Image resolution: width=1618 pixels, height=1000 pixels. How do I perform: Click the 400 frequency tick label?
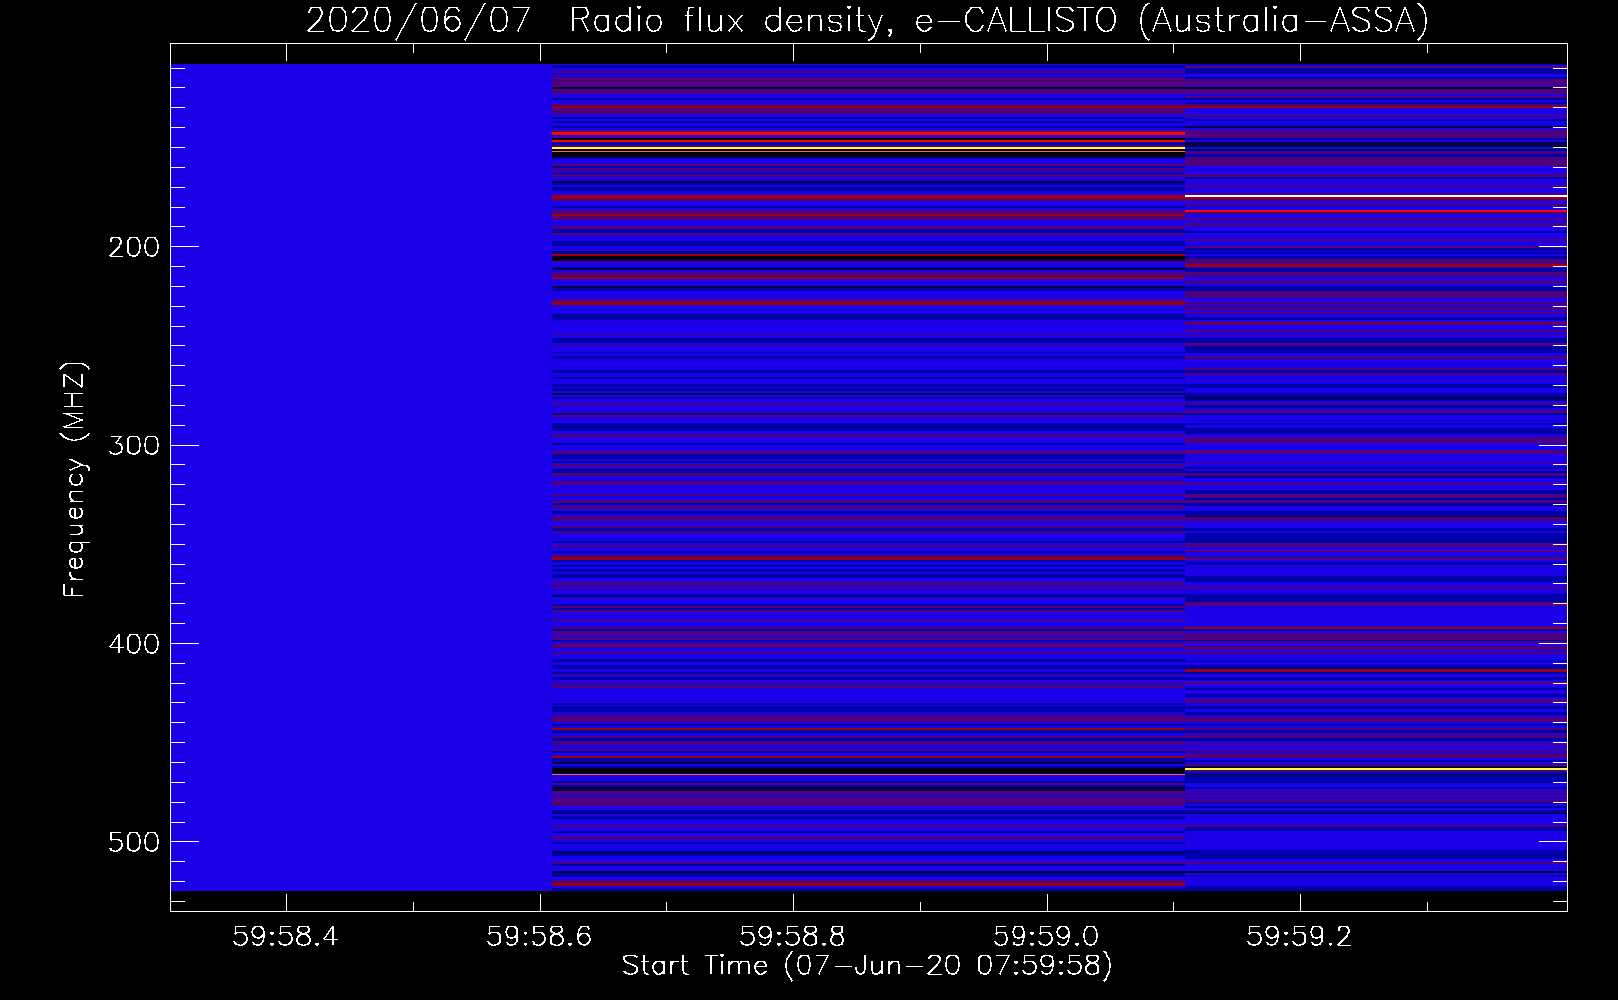(x=133, y=644)
